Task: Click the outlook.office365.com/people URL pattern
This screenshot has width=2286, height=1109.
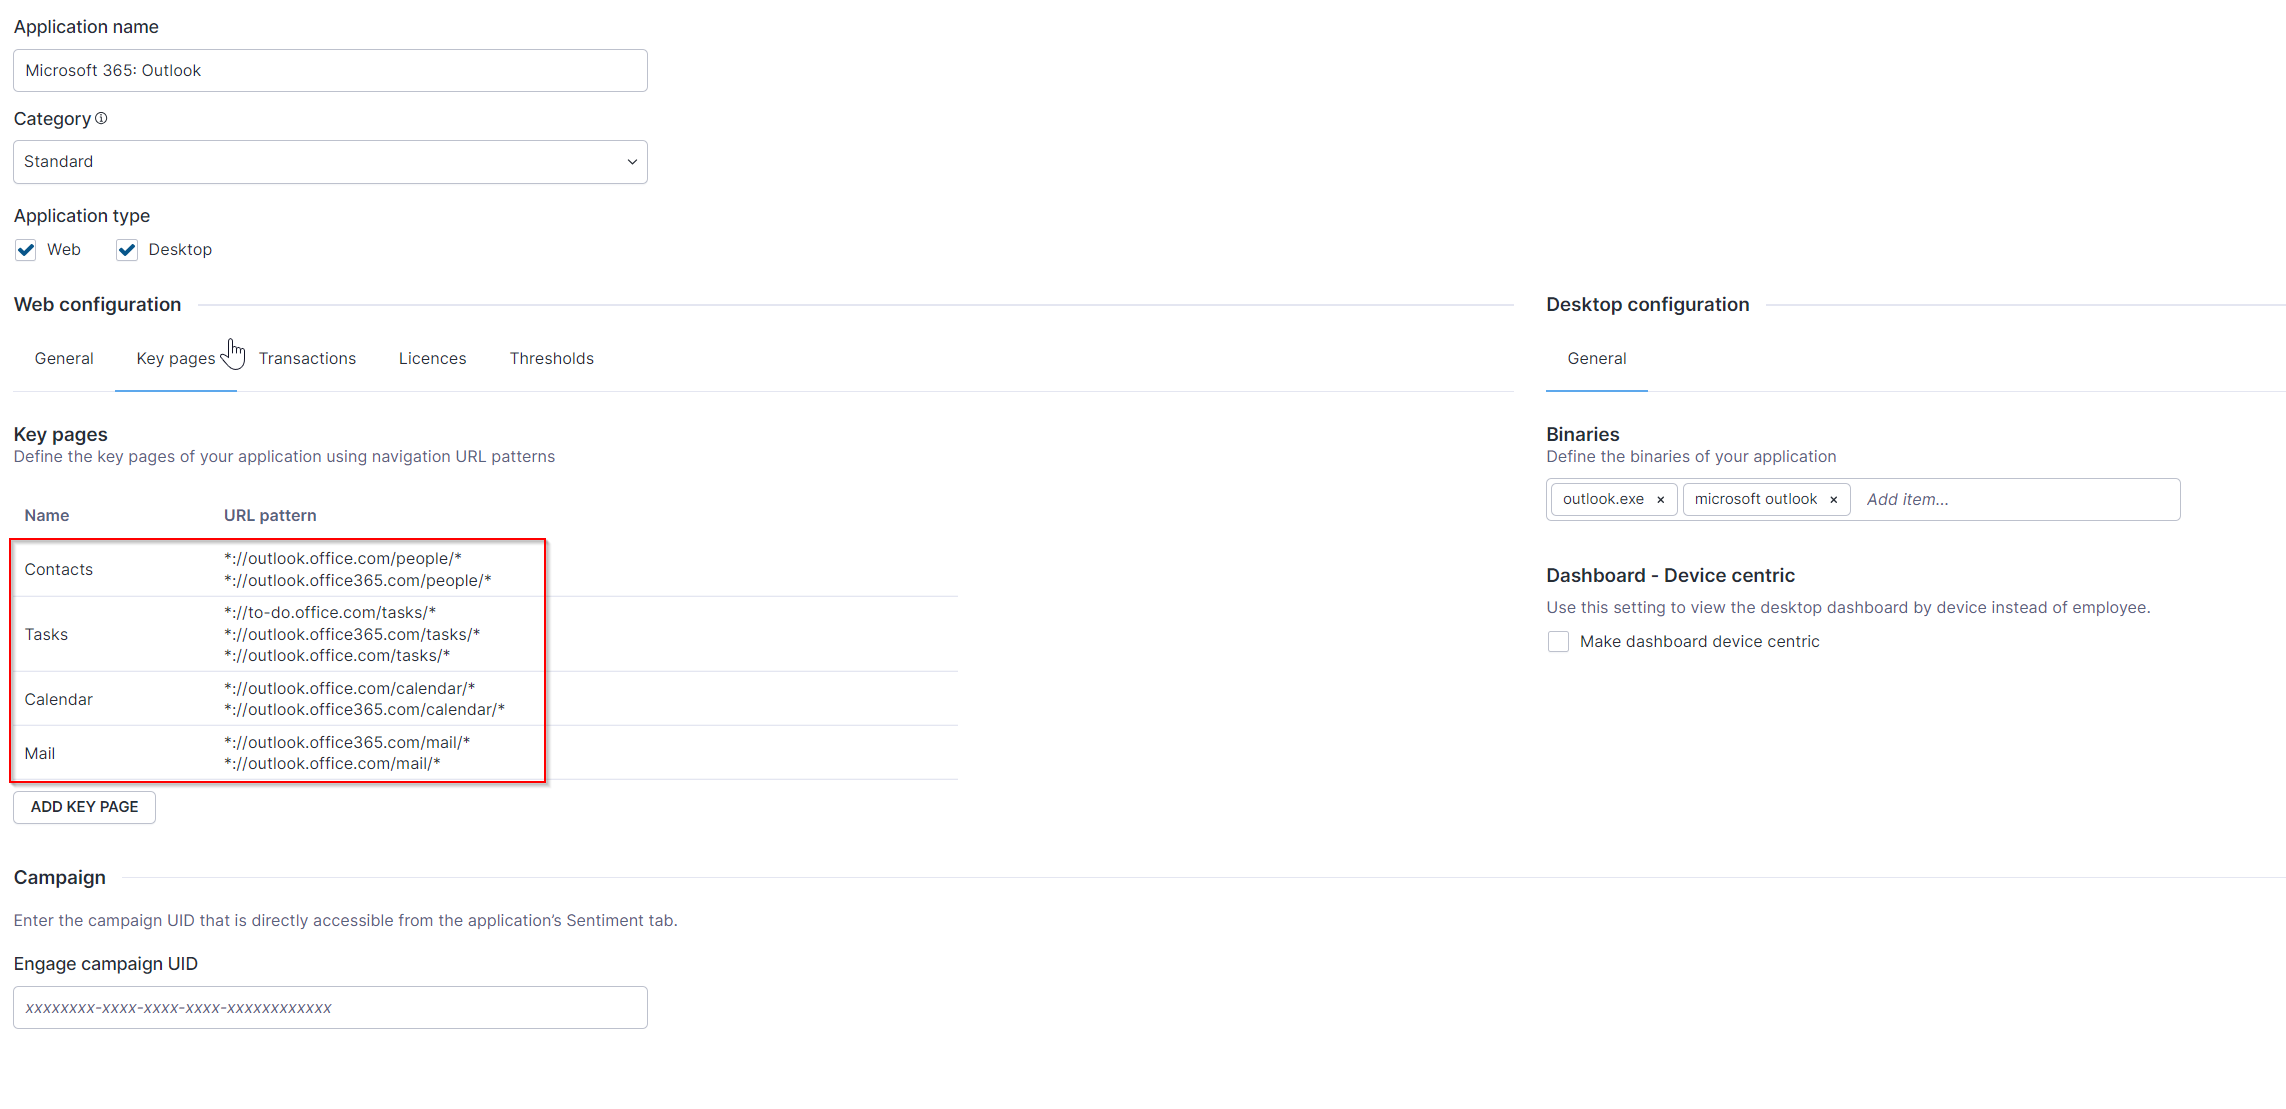Action: pyautogui.click(x=358, y=580)
